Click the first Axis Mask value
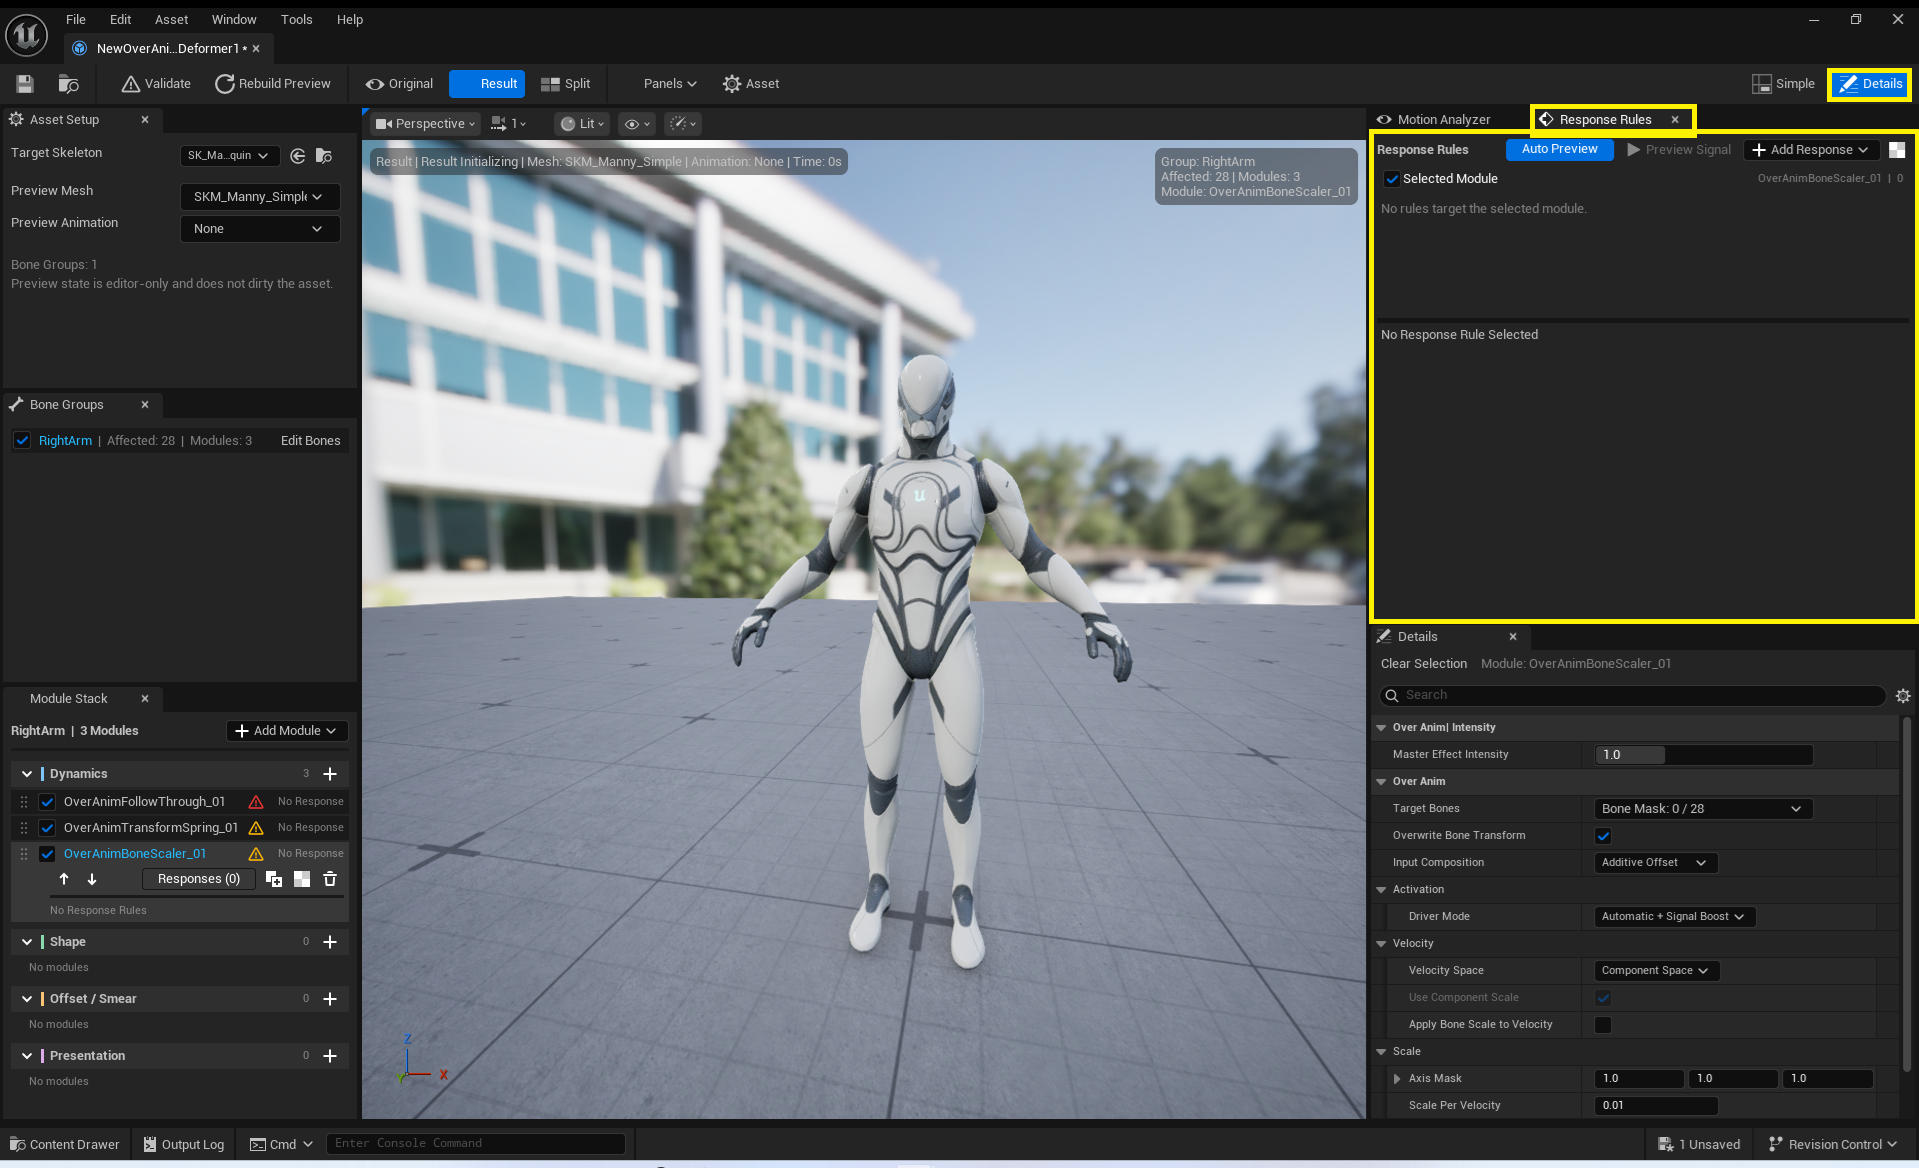Viewport: 1919px width, 1168px height. pos(1639,1079)
